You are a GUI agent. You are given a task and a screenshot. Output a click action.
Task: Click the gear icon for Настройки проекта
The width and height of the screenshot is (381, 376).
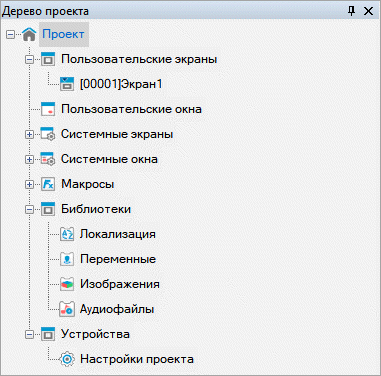(x=67, y=359)
